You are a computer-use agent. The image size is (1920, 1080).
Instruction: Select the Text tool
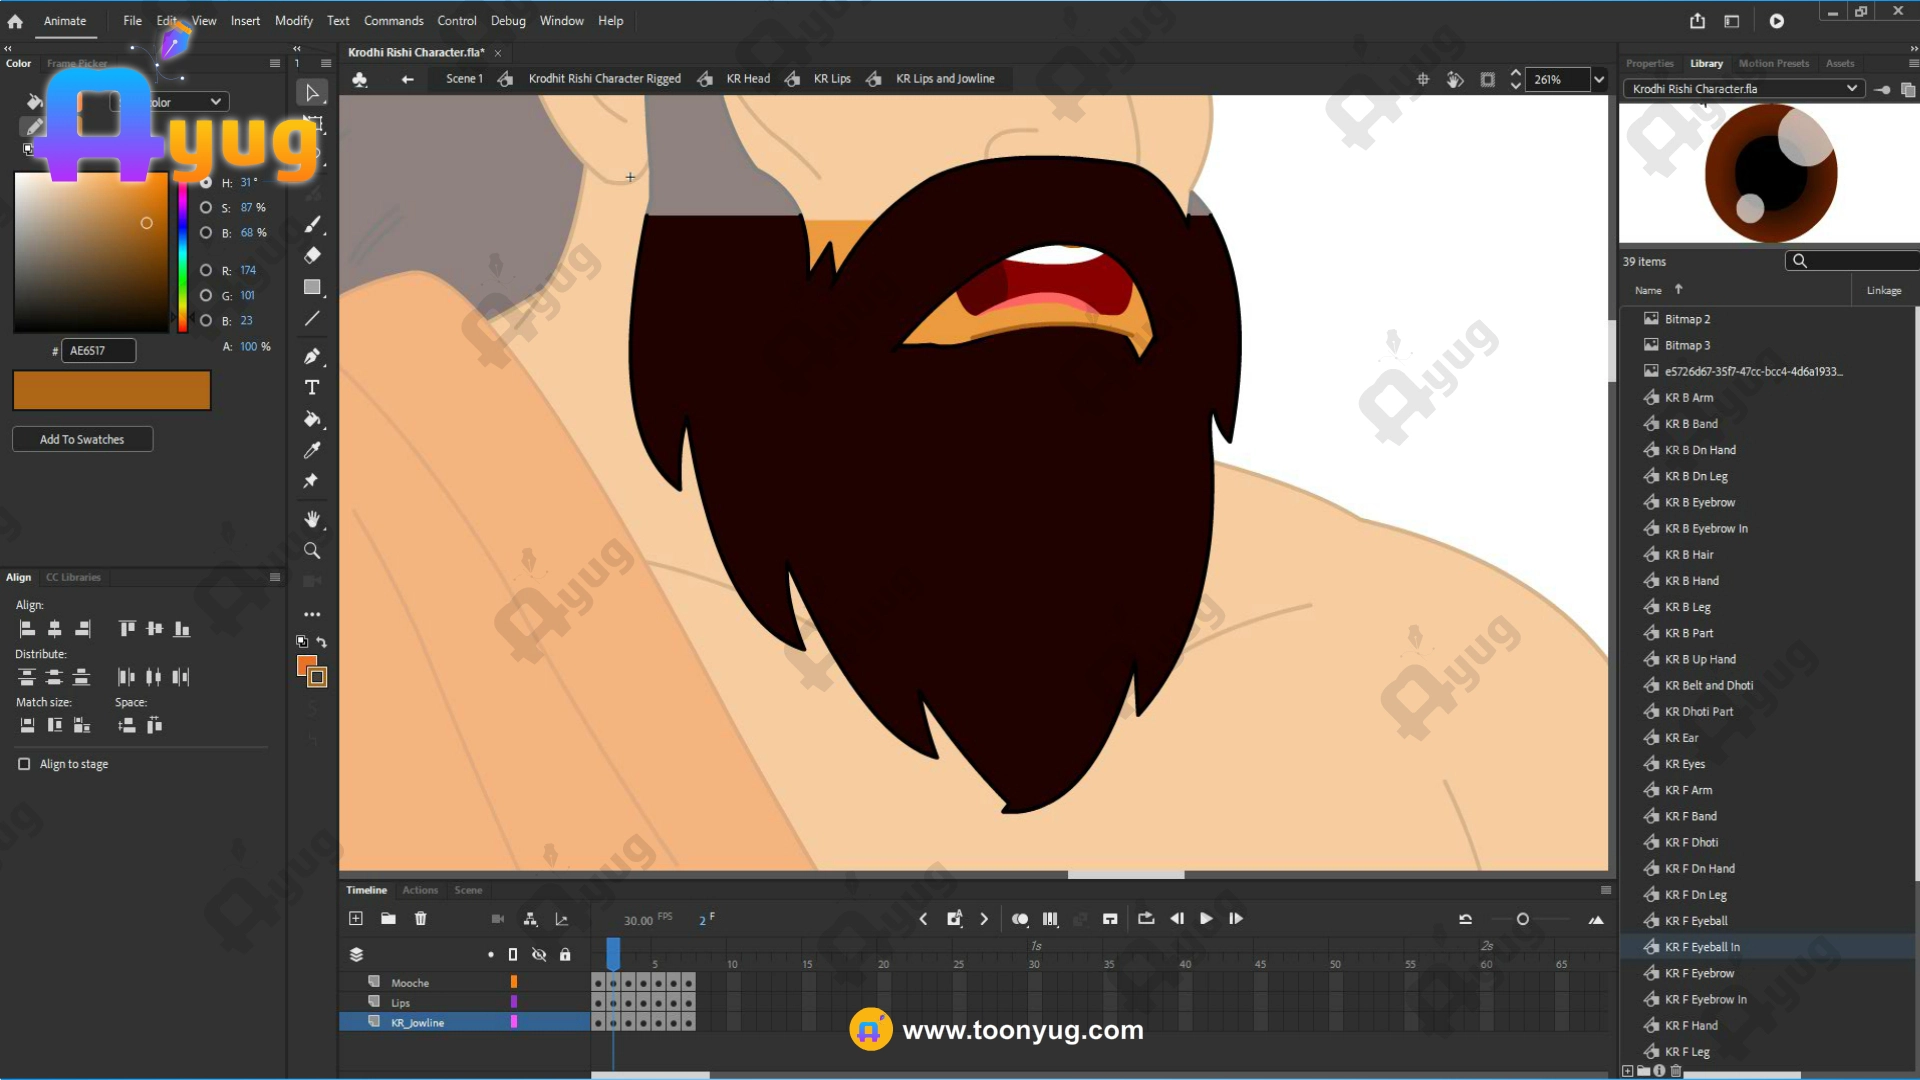coord(312,388)
